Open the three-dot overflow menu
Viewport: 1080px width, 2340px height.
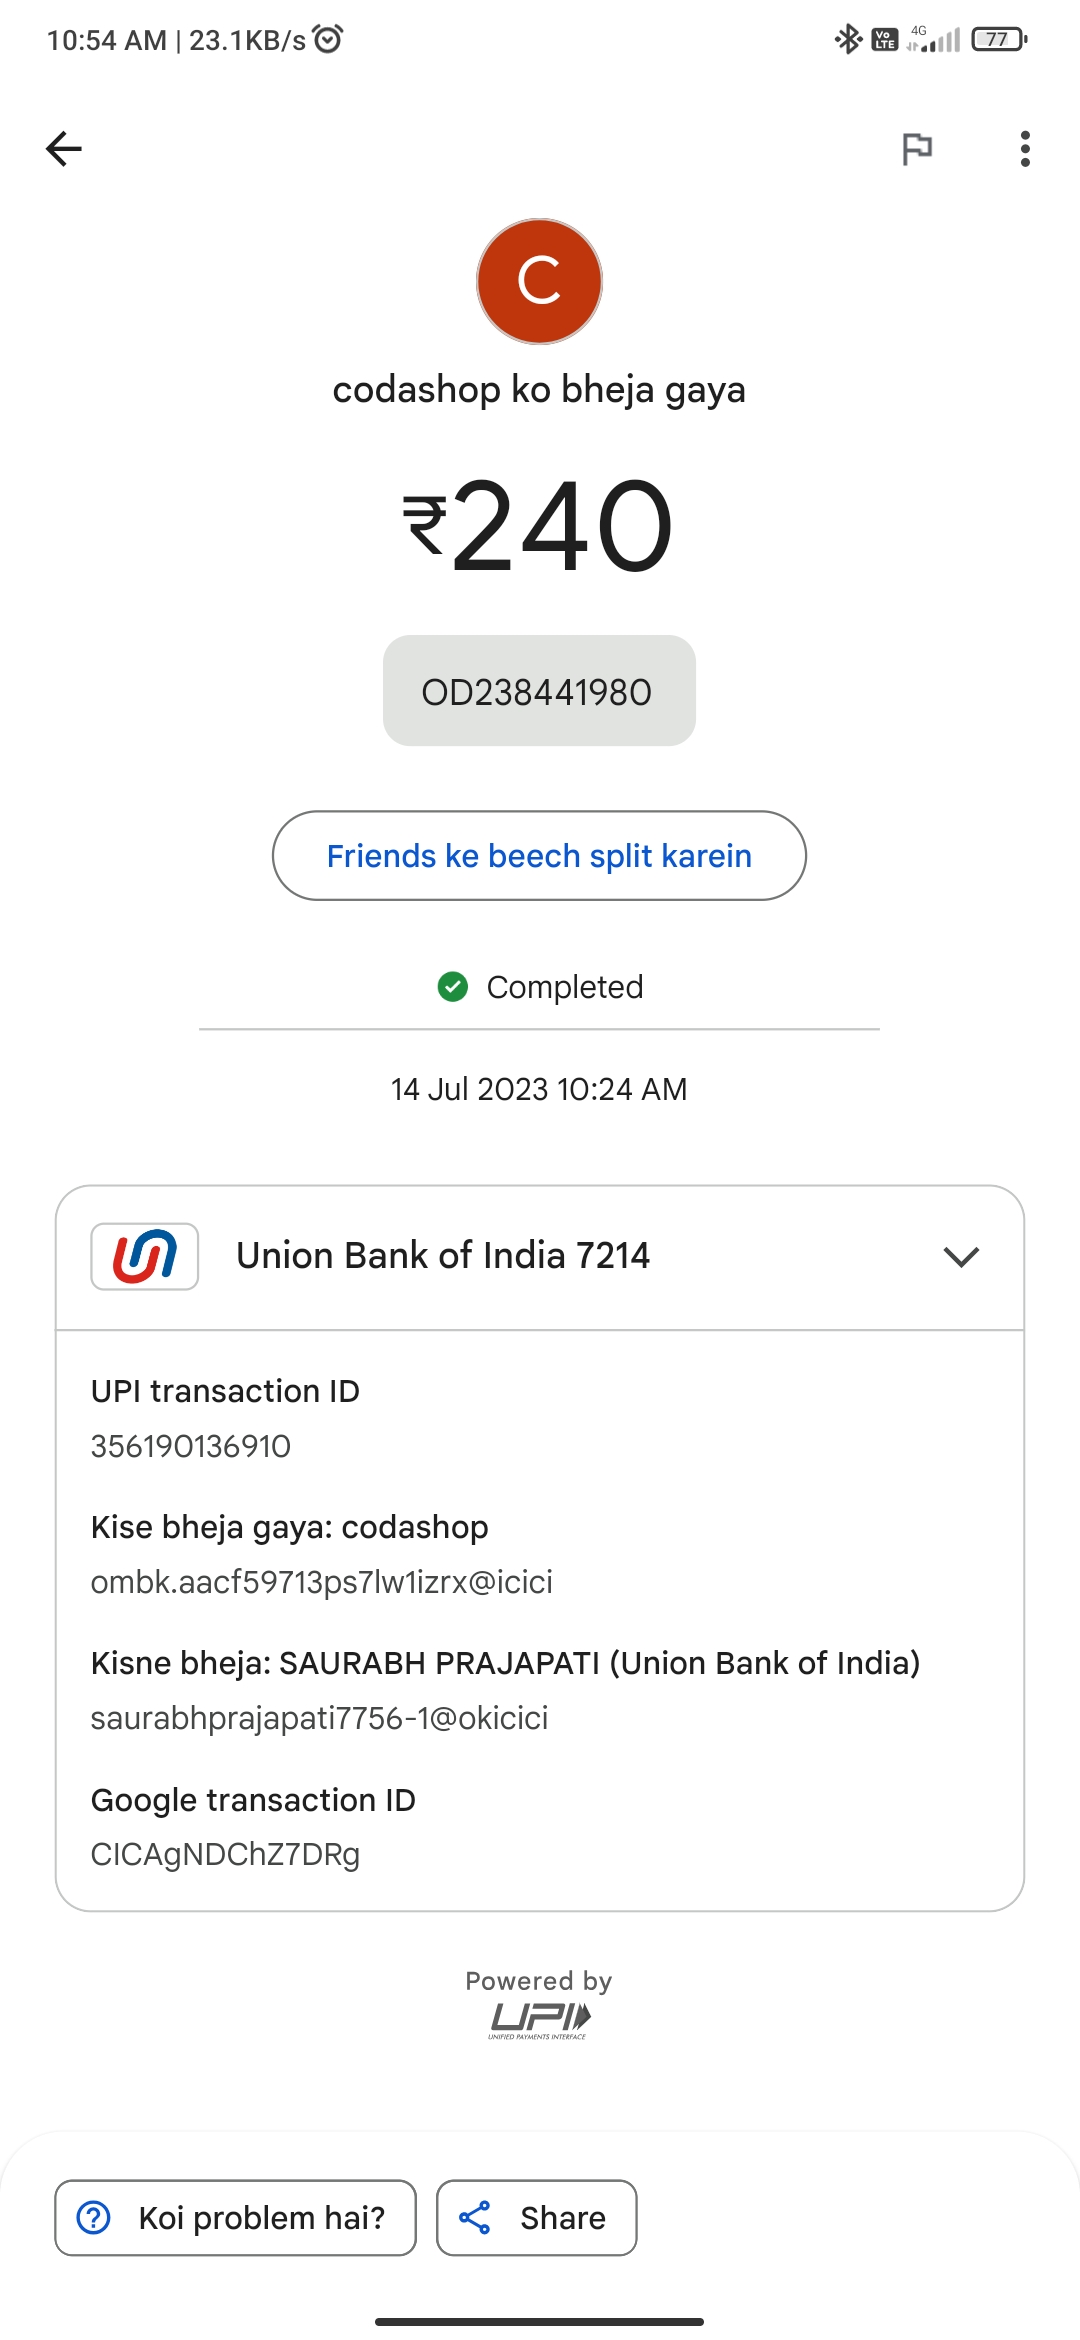tap(1025, 149)
